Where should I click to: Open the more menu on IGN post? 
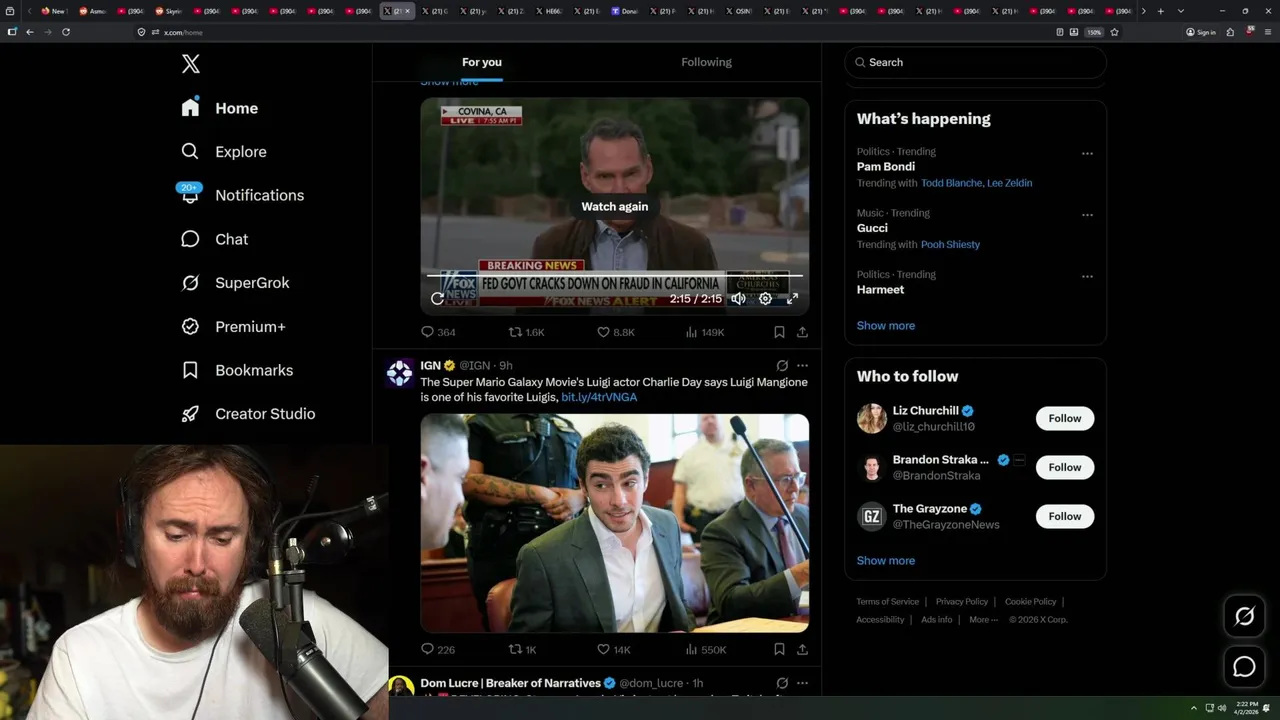(802, 366)
